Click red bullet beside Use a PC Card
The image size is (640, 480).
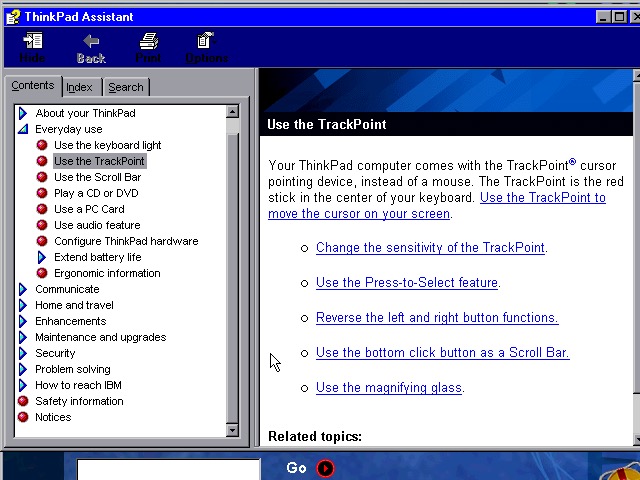42,209
